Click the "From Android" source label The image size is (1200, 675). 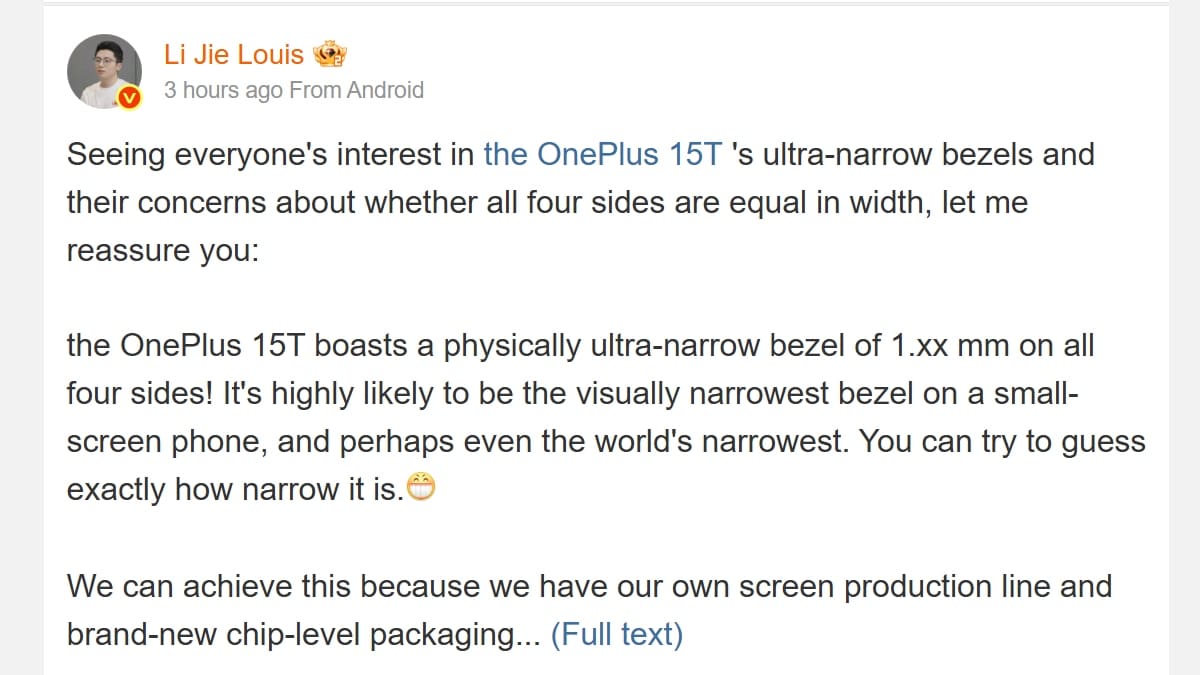click(355, 90)
